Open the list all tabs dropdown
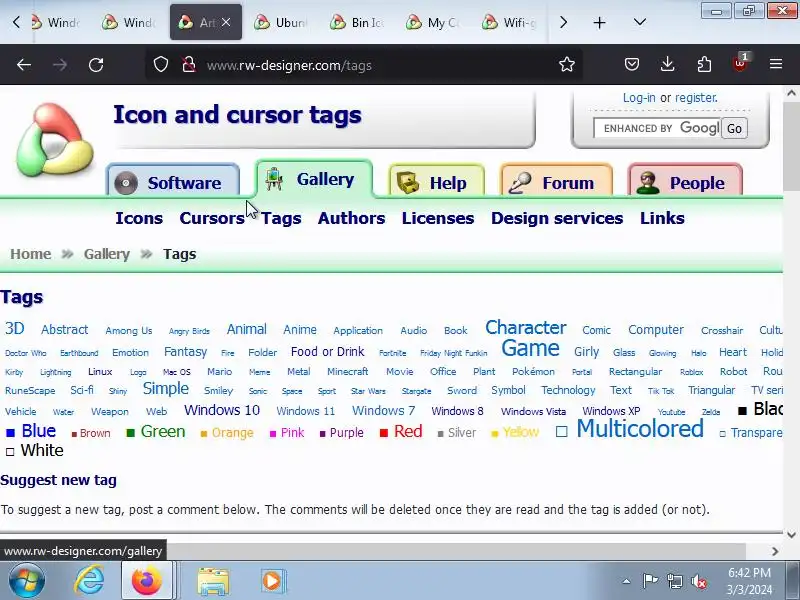This screenshot has width=800, height=600. [x=640, y=22]
